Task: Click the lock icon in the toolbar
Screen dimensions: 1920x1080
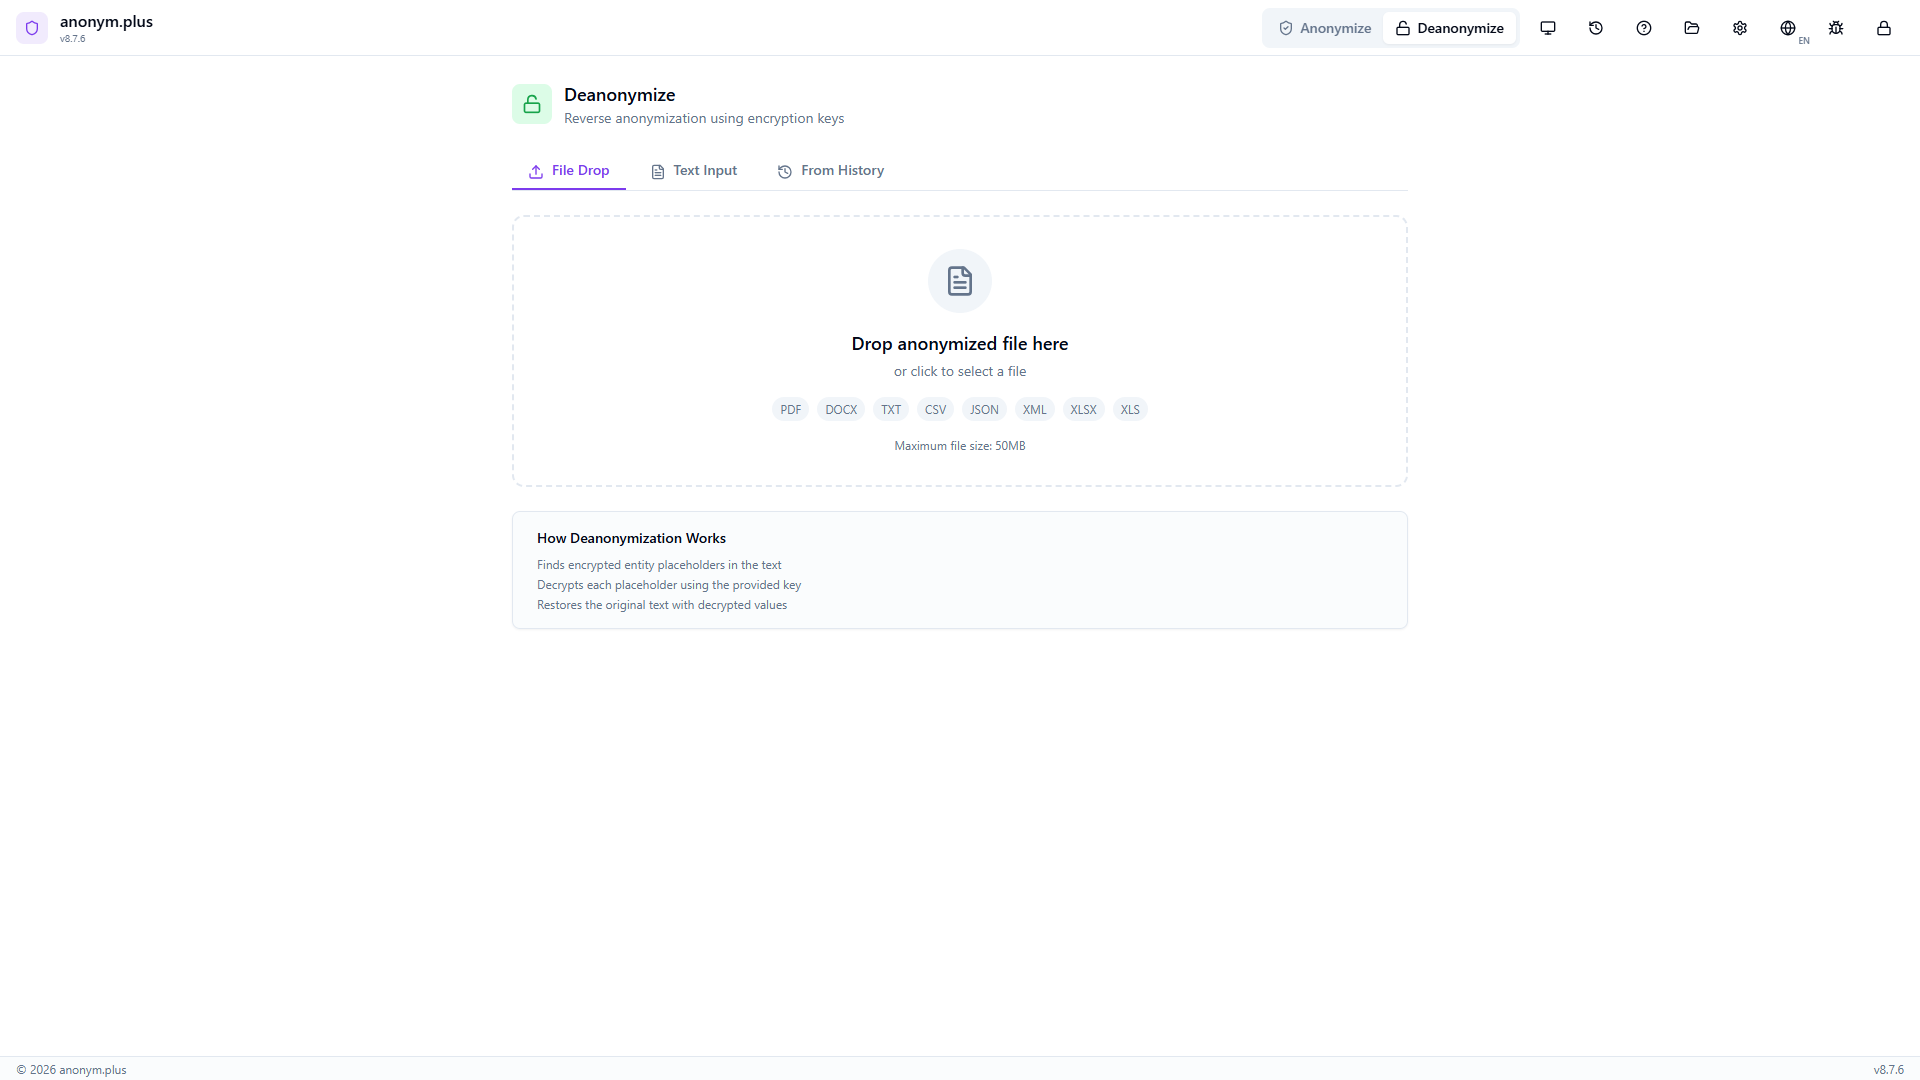Action: [1884, 28]
